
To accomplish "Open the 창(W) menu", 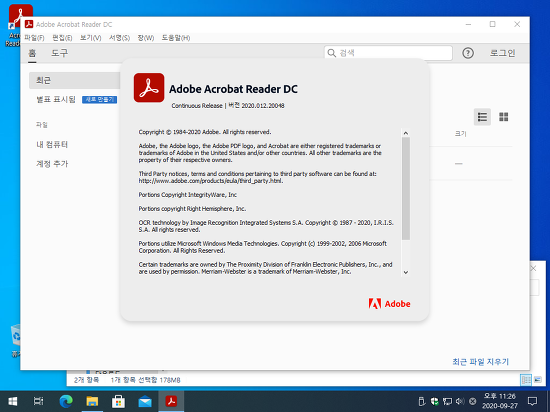I will 146,38.
